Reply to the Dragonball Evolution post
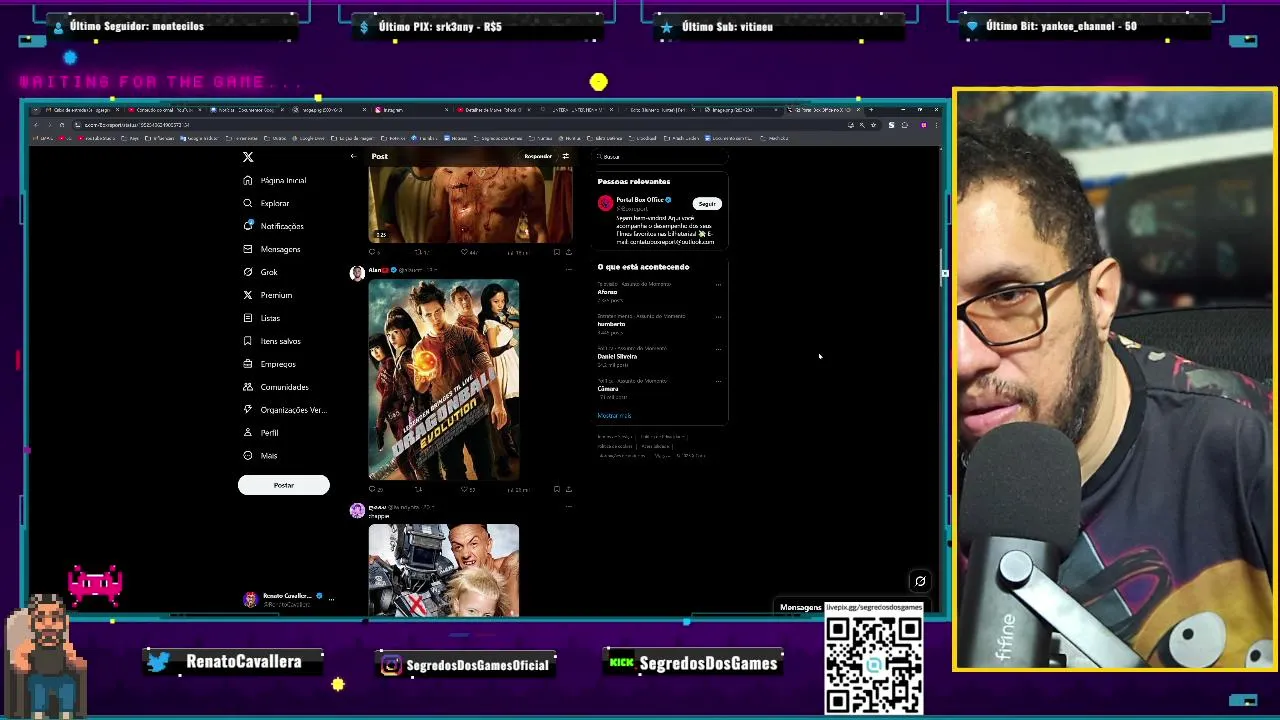 [x=373, y=489]
